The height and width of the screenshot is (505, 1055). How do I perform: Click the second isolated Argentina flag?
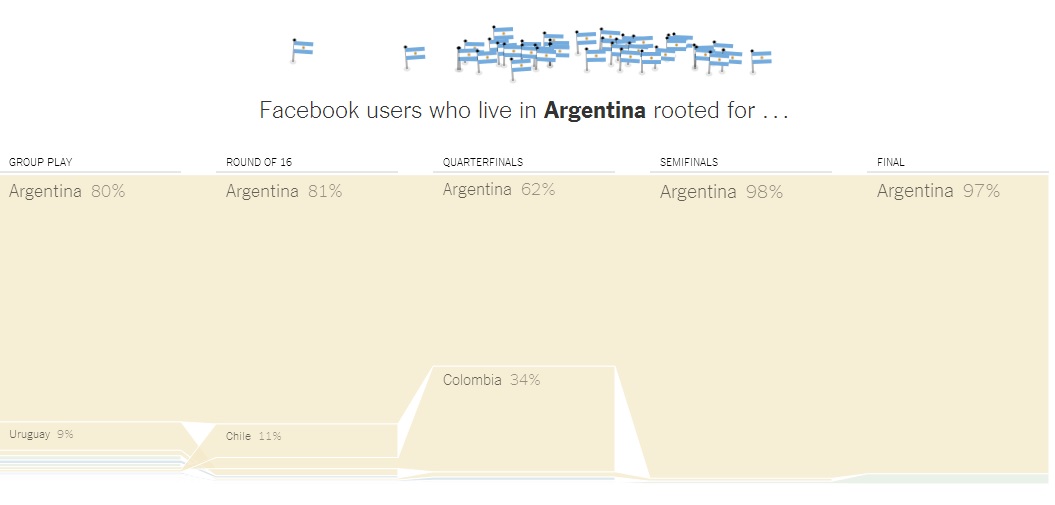tap(414, 56)
